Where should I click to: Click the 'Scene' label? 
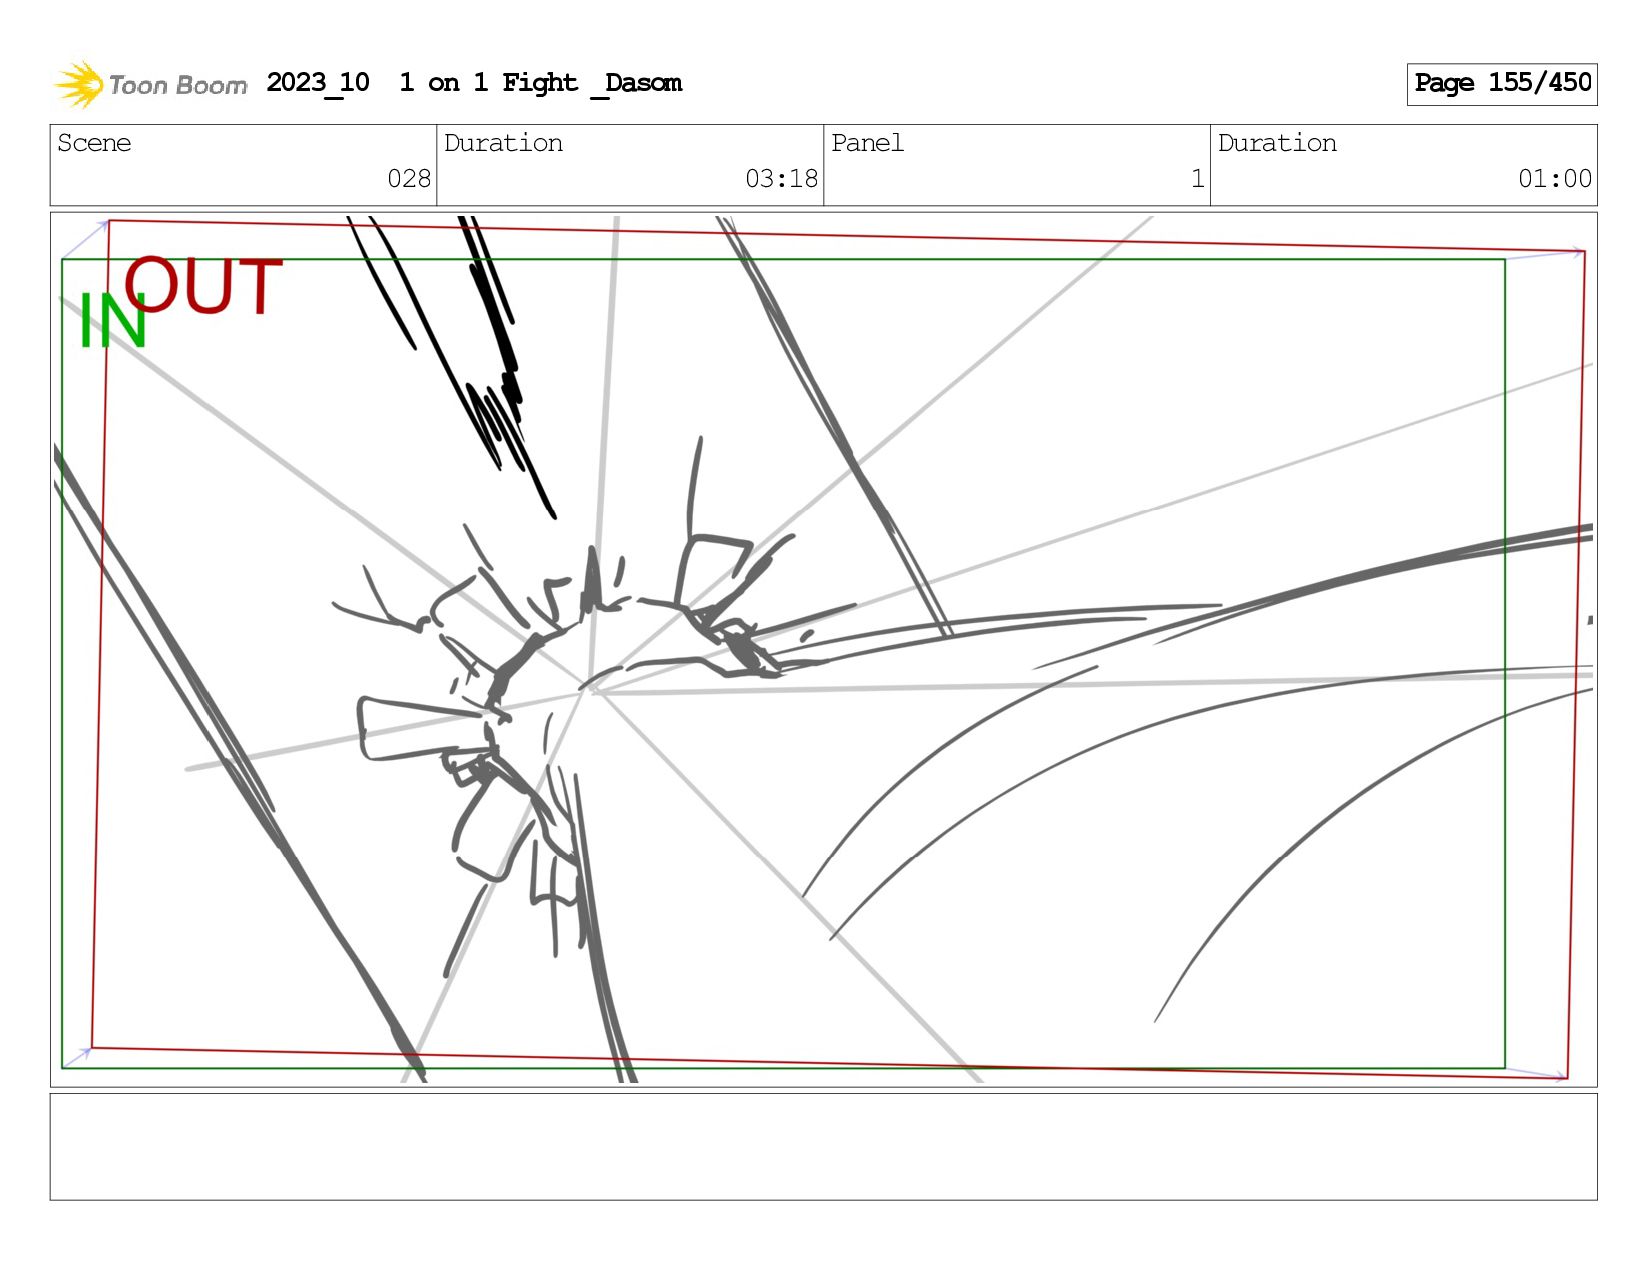point(94,143)
